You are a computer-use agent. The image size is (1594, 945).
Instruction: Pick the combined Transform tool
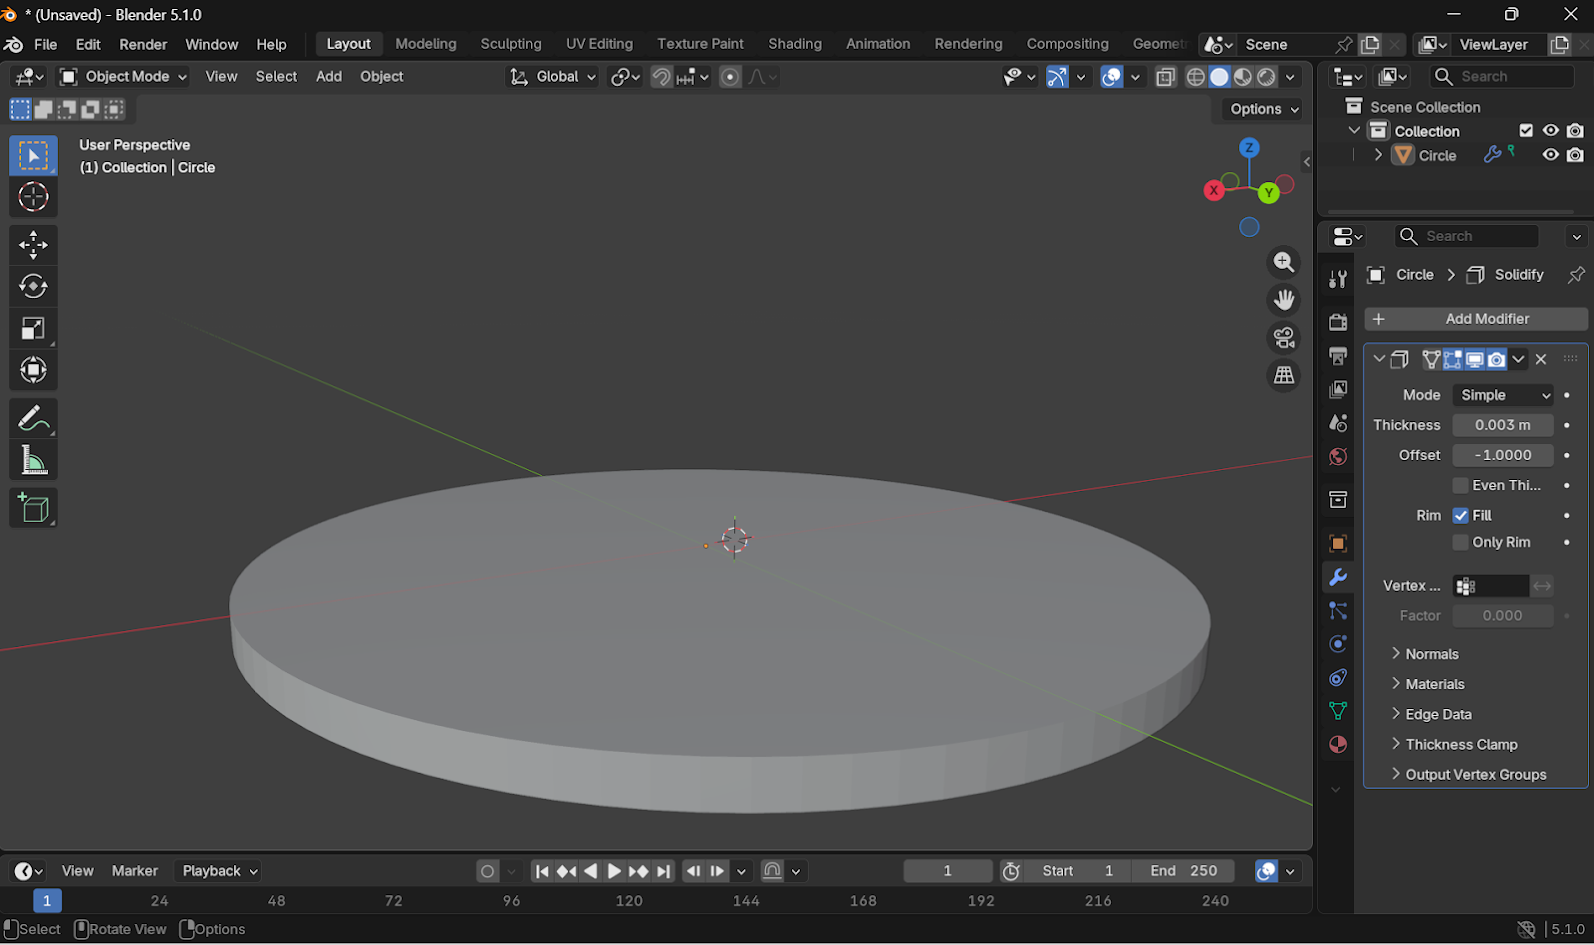pos(33,371)
